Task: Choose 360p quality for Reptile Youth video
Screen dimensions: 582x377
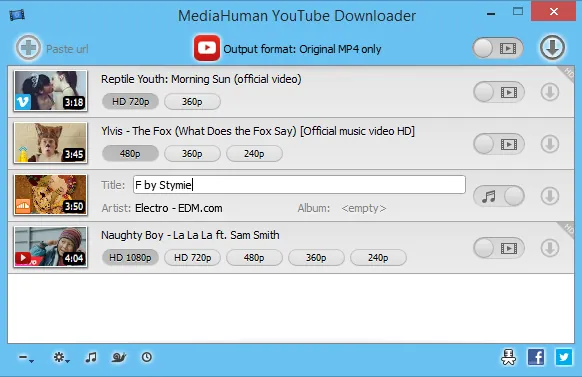Action: (192, 102)
